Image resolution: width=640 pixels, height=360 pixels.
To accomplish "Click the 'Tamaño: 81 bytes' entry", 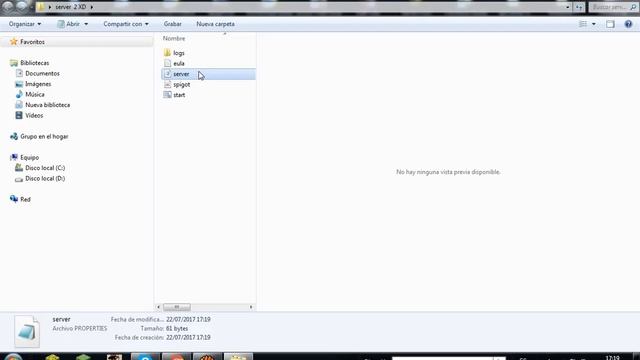I will [164, 329].
